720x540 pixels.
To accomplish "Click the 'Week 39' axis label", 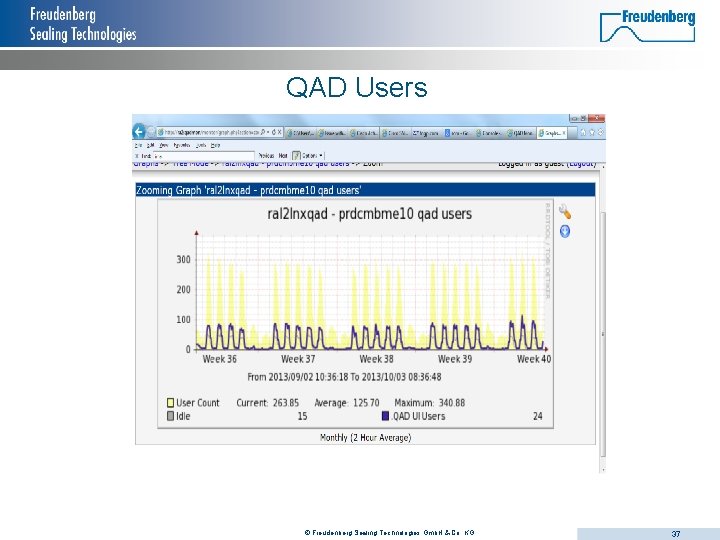I will (455, 359).
